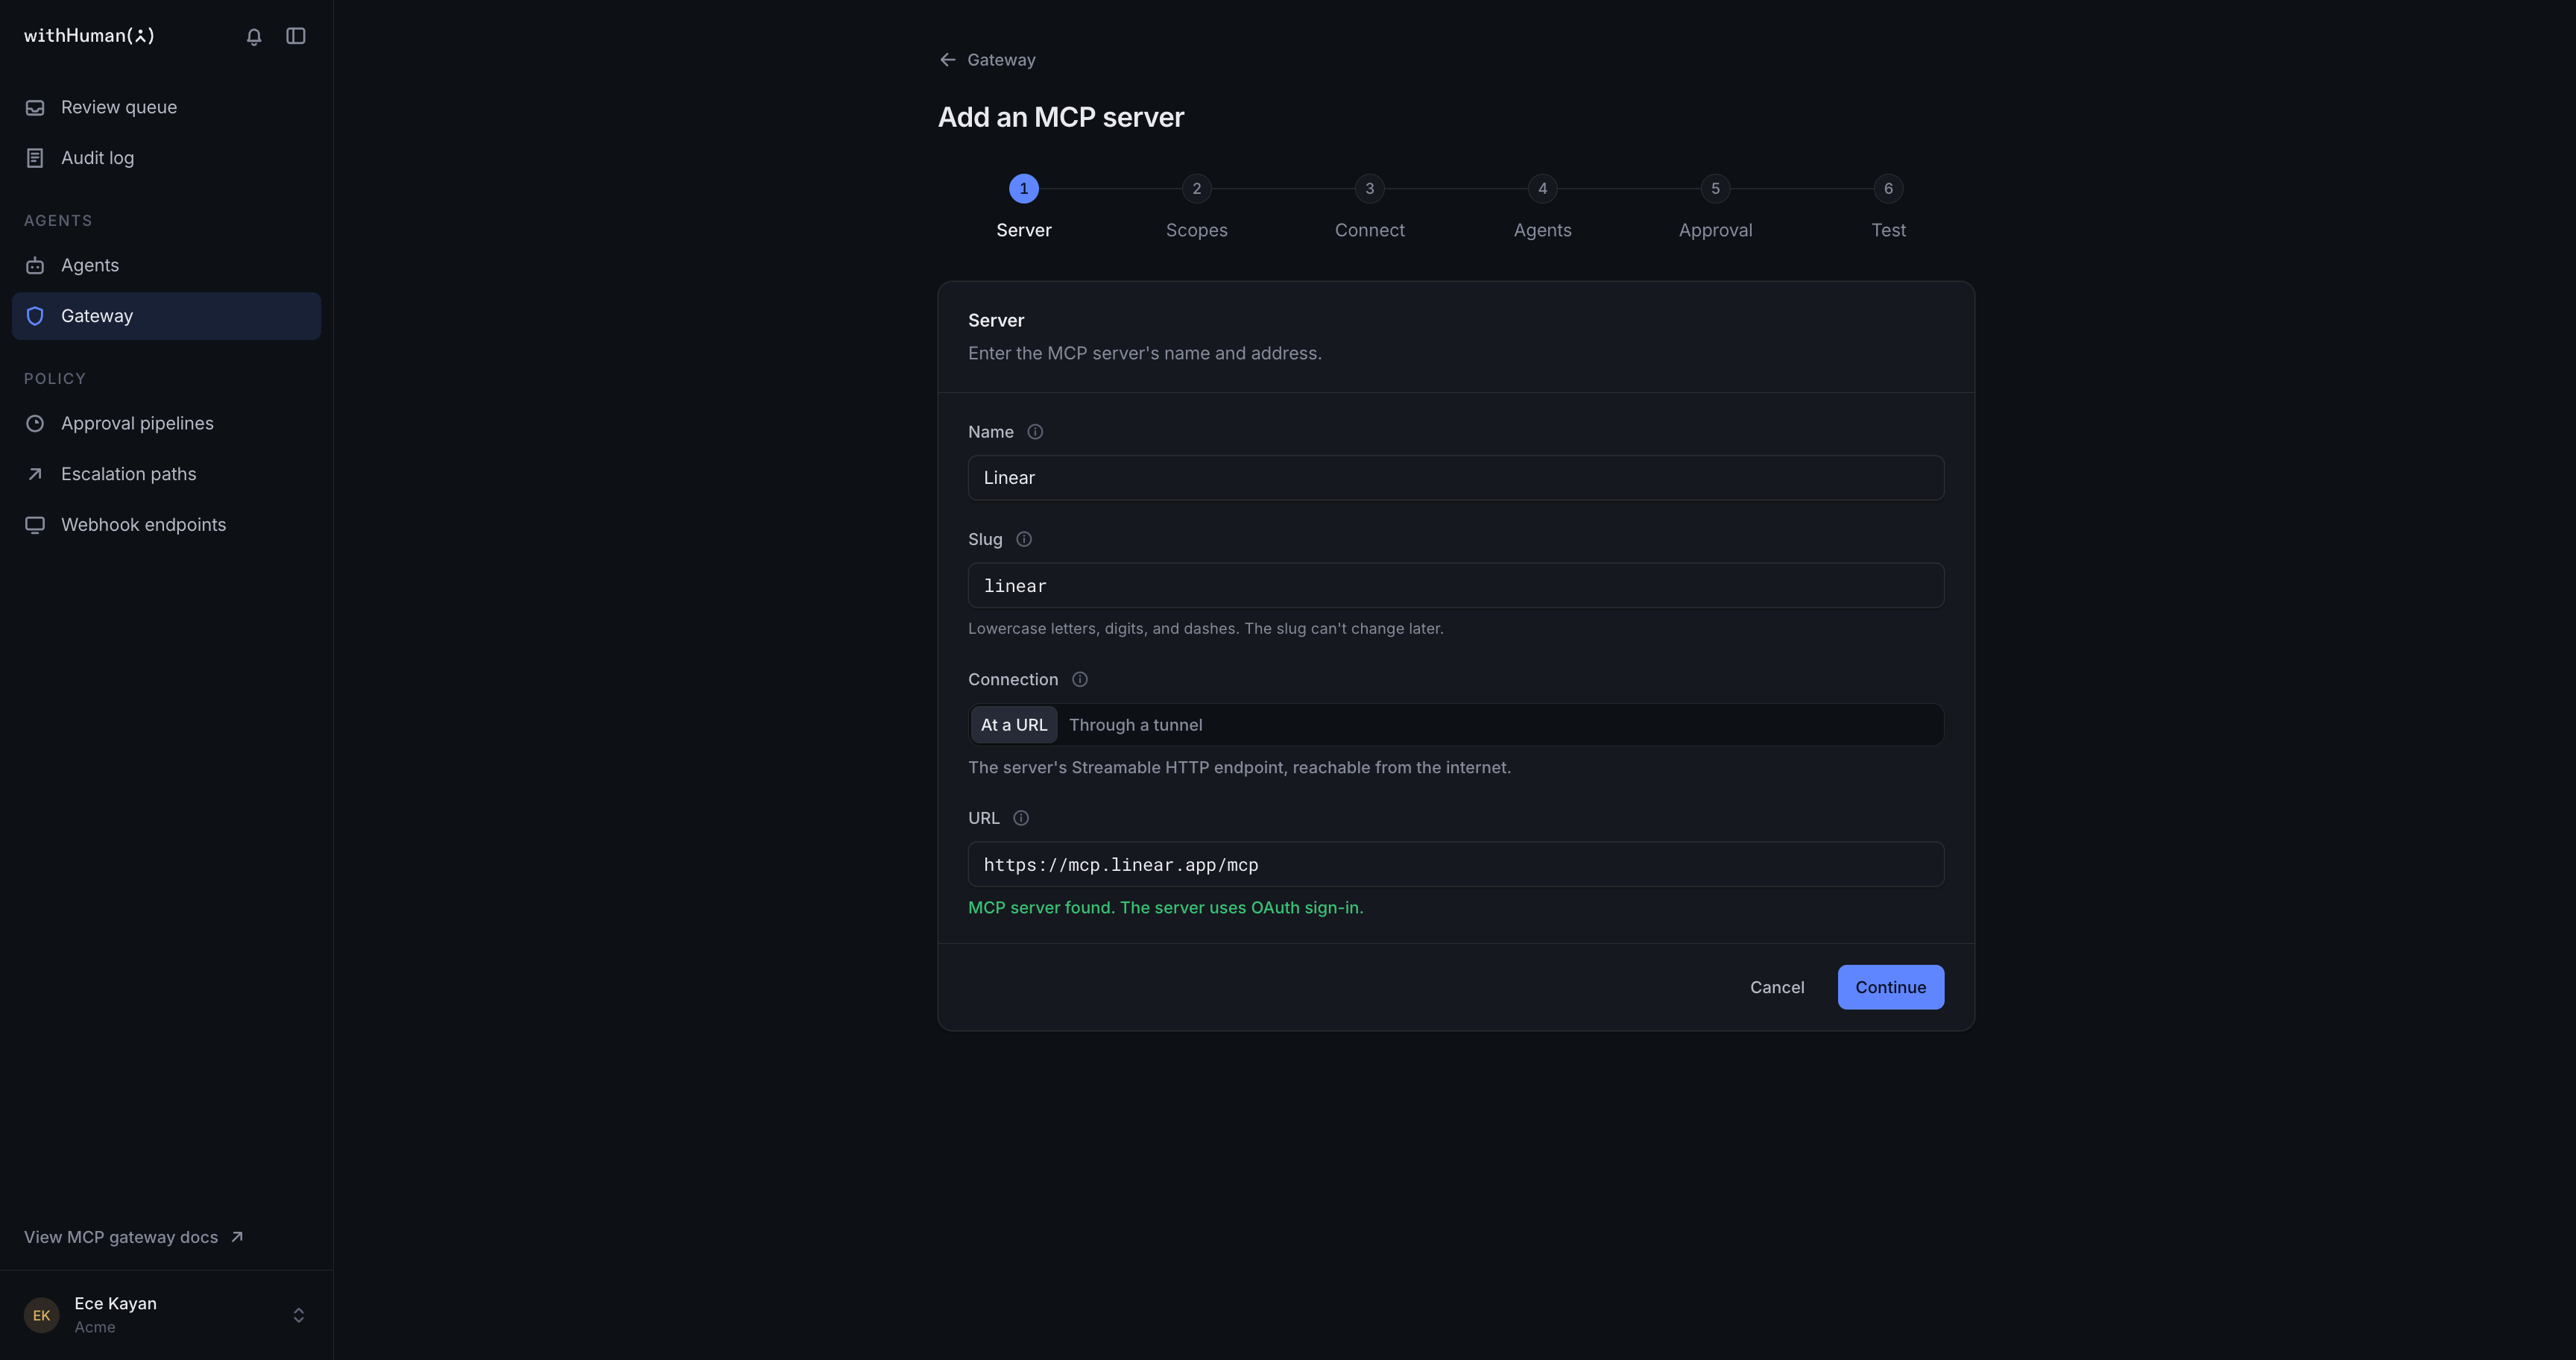Click the withHuman logo
The width and height of the screenshot is (2576, 1360).
[89, 36]
